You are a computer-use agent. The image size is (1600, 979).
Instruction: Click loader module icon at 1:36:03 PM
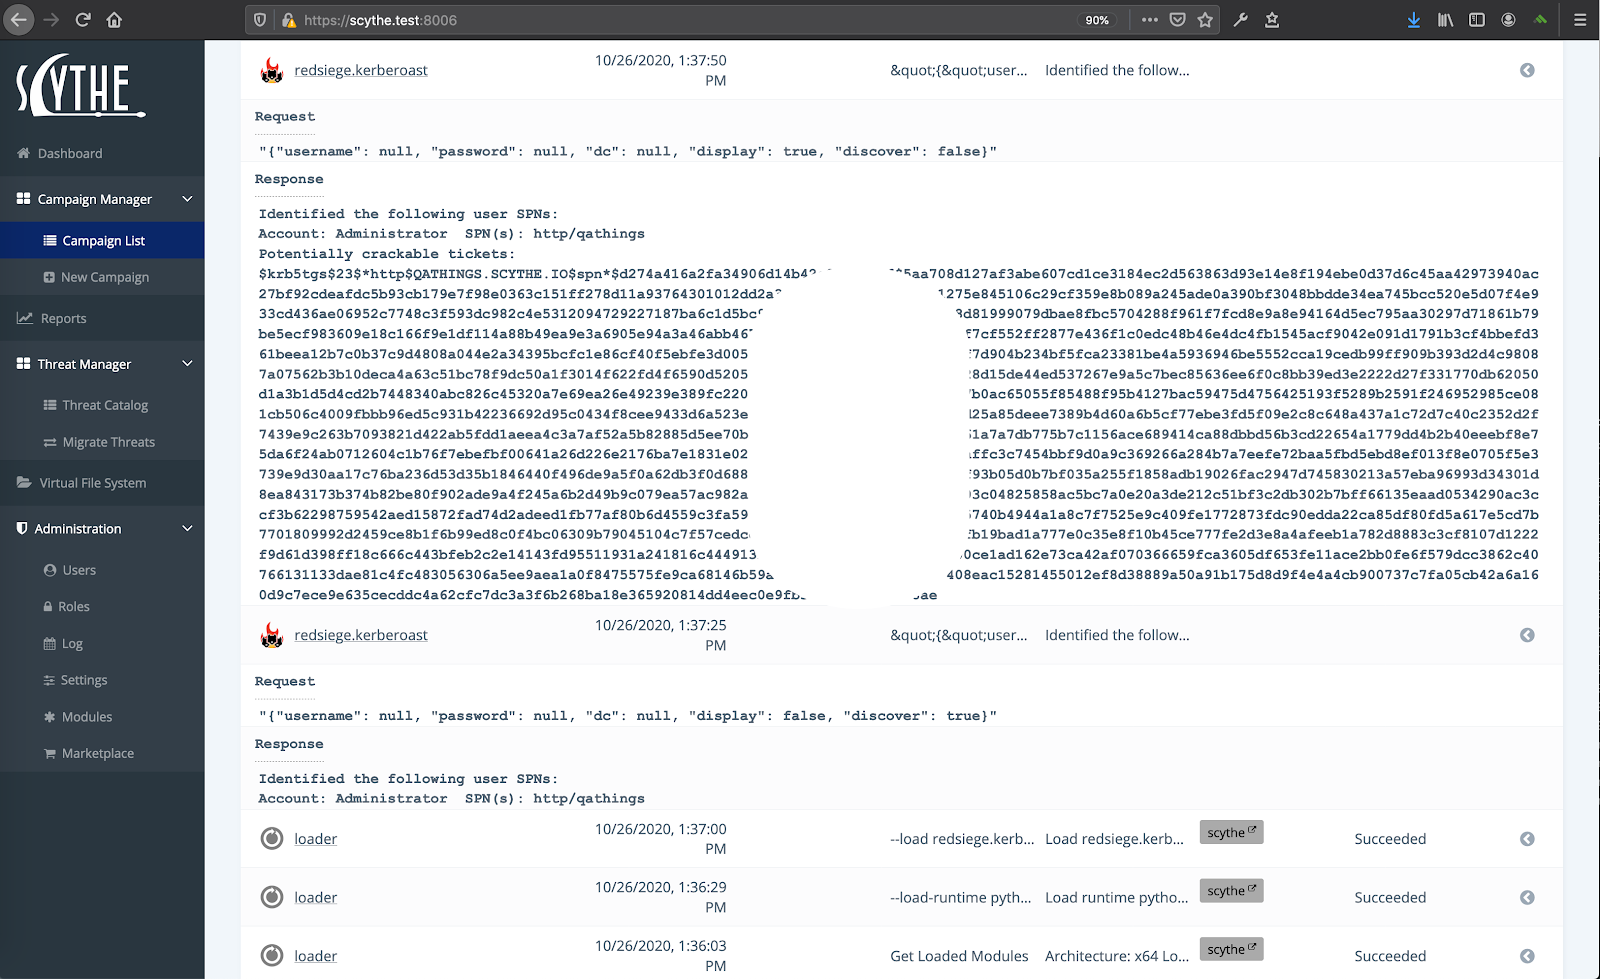point(272,955)
